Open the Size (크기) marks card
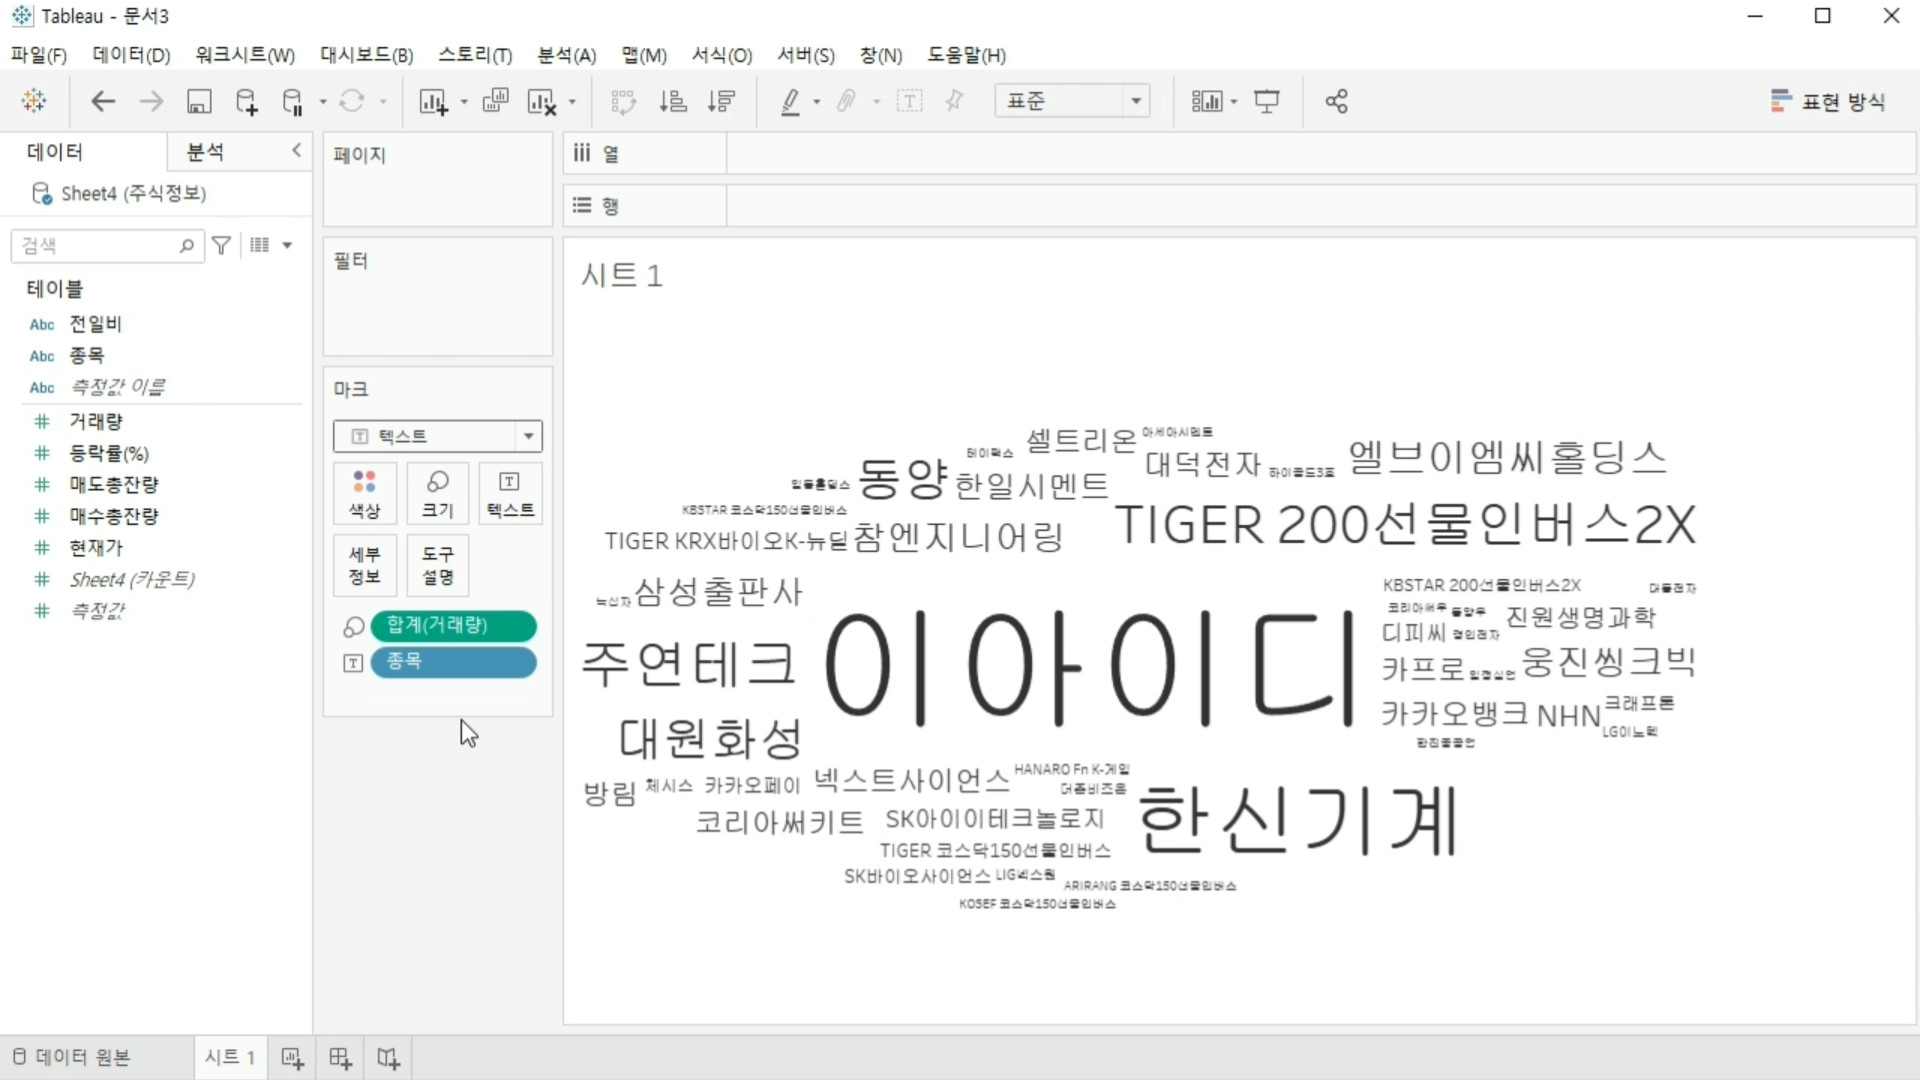 click(x=437, y=494)
